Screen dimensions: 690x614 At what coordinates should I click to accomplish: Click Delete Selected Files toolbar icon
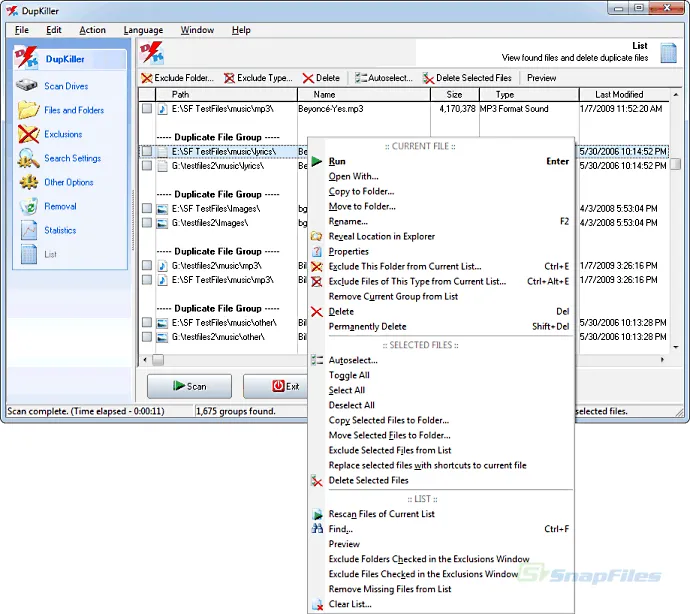(x=428, y=78)
